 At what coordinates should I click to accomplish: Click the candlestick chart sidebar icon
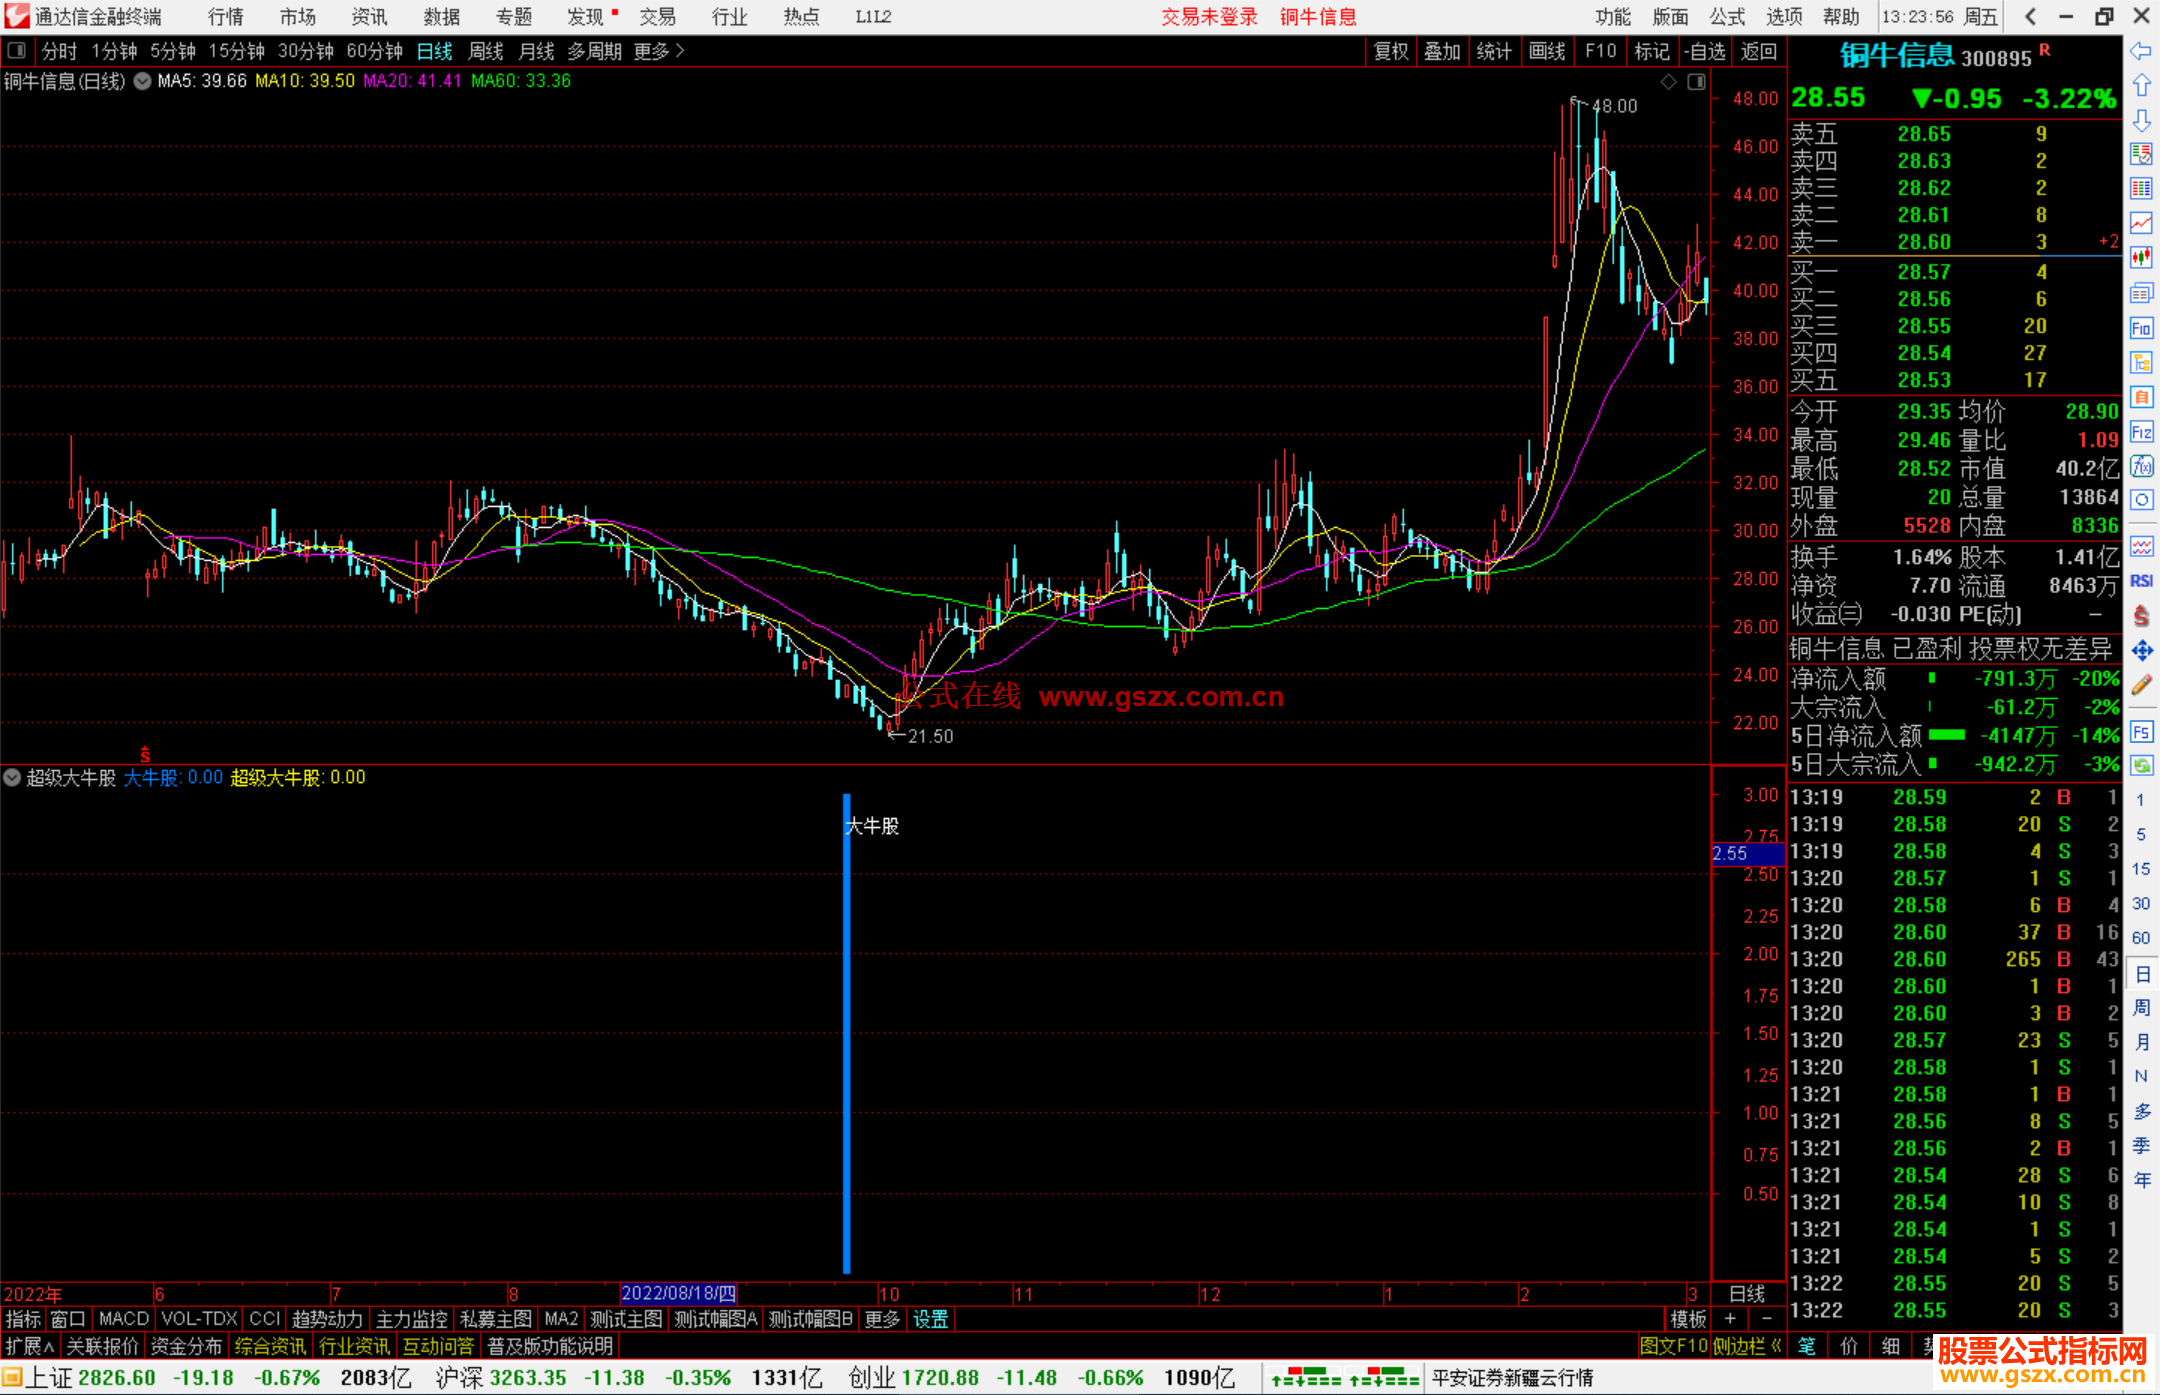click(2141, 258)
